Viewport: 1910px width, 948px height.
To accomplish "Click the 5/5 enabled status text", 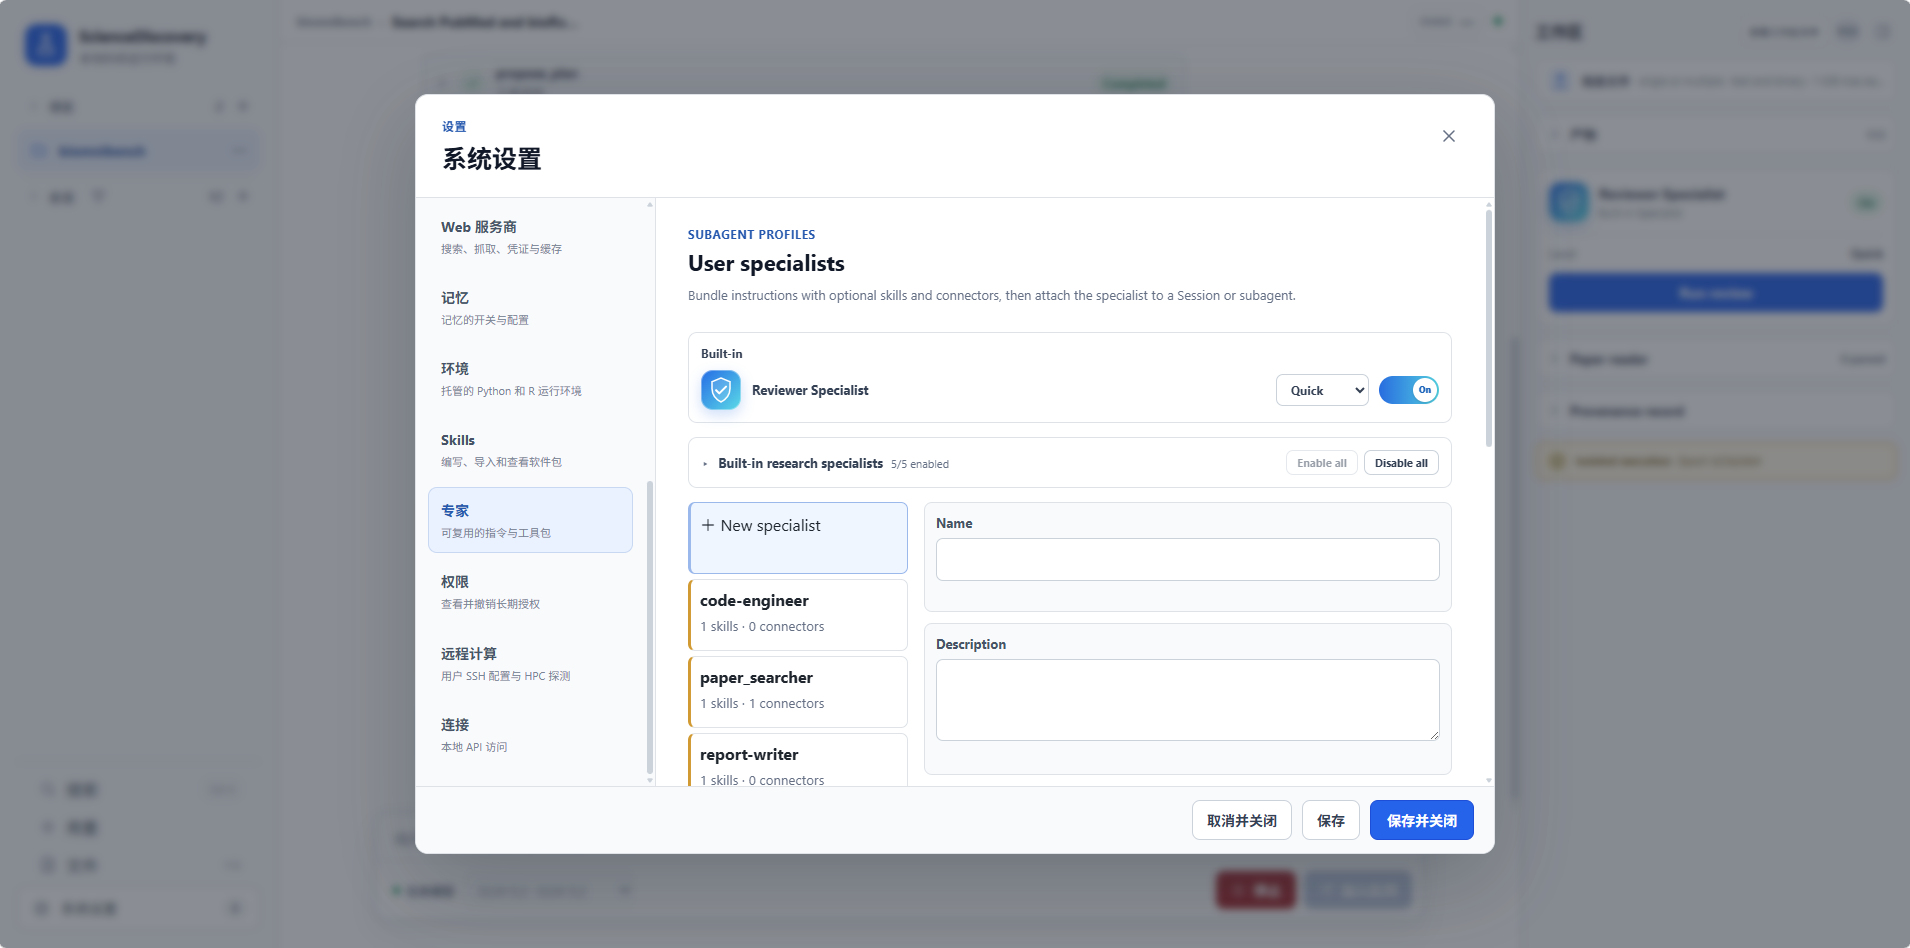I will [919, 464].
